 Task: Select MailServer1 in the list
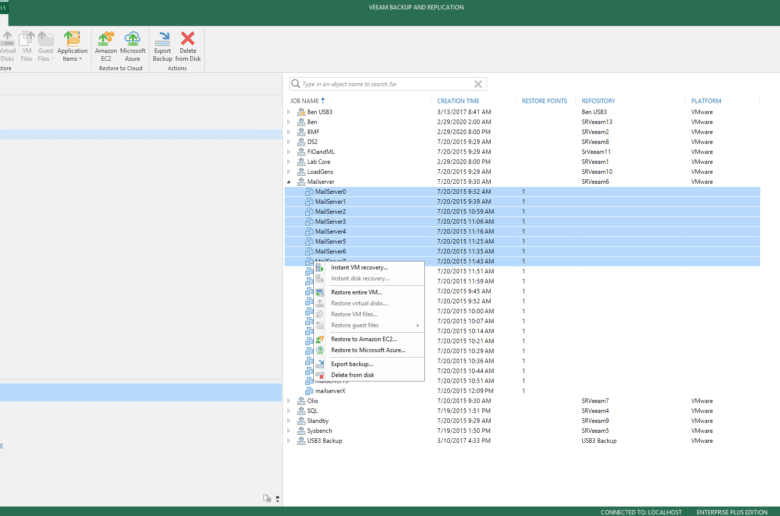pyautogui.click(x=522, y=202)
